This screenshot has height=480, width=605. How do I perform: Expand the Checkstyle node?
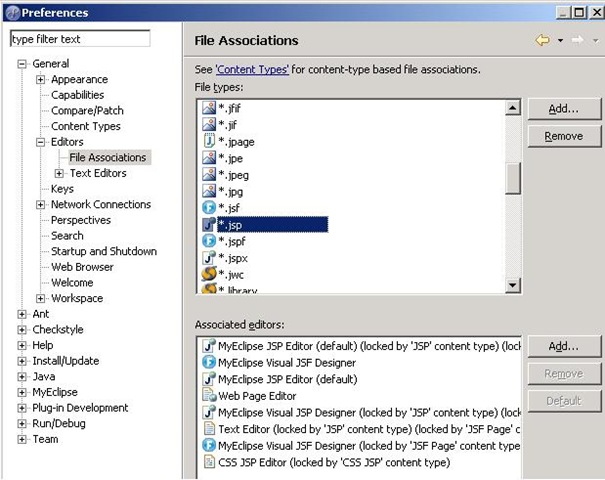(22, 330)
